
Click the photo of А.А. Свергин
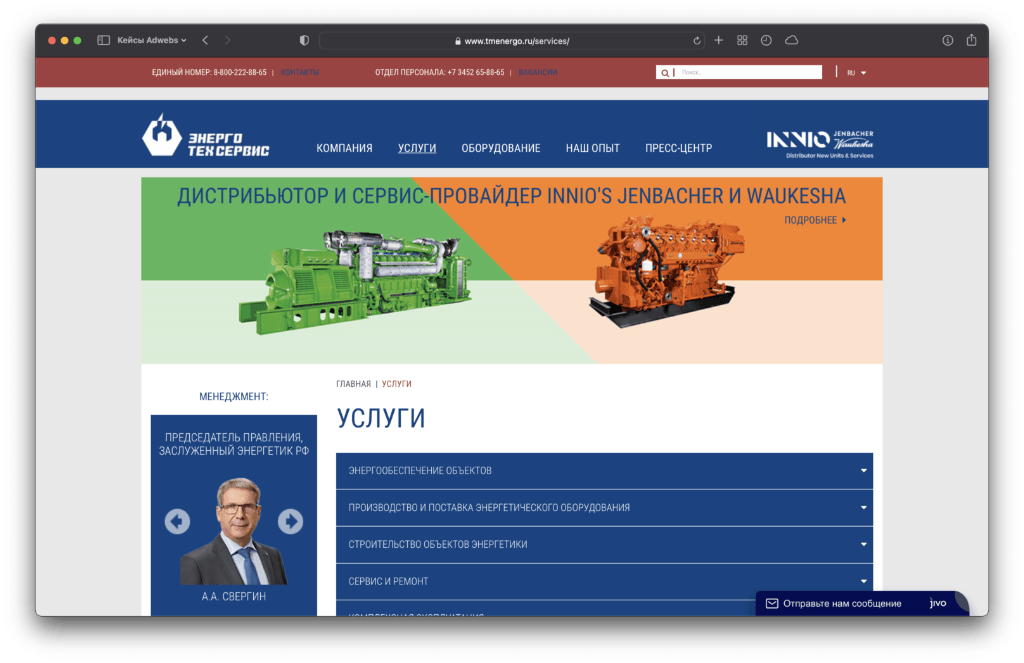(x=234, y=532)
